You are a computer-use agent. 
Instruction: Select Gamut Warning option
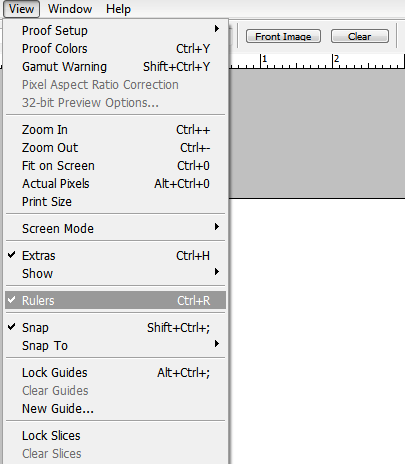click(x=115, y=67)
